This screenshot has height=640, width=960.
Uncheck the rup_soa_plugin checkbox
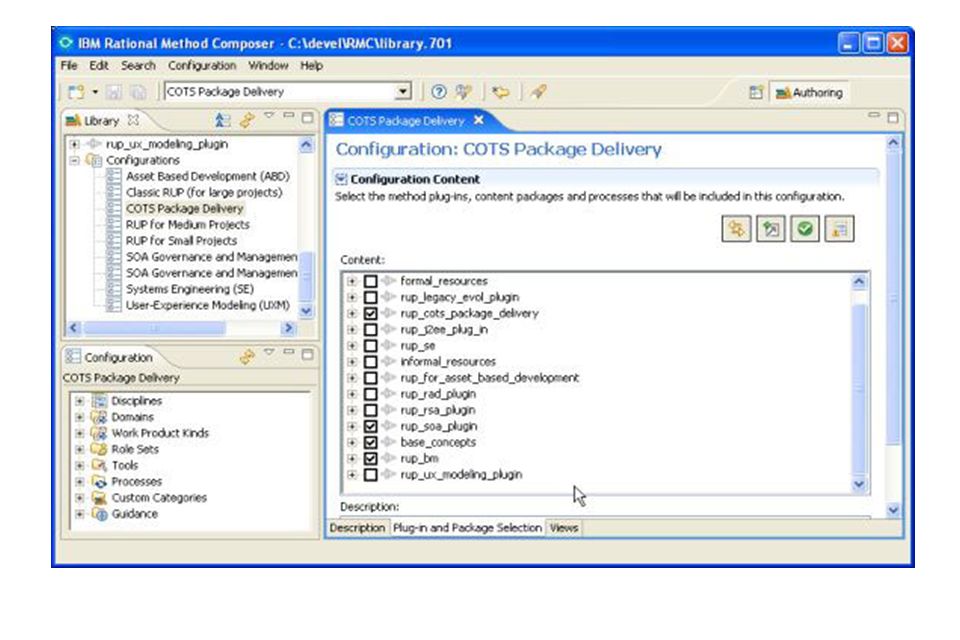pyautogui.click(x=370, y=426)
